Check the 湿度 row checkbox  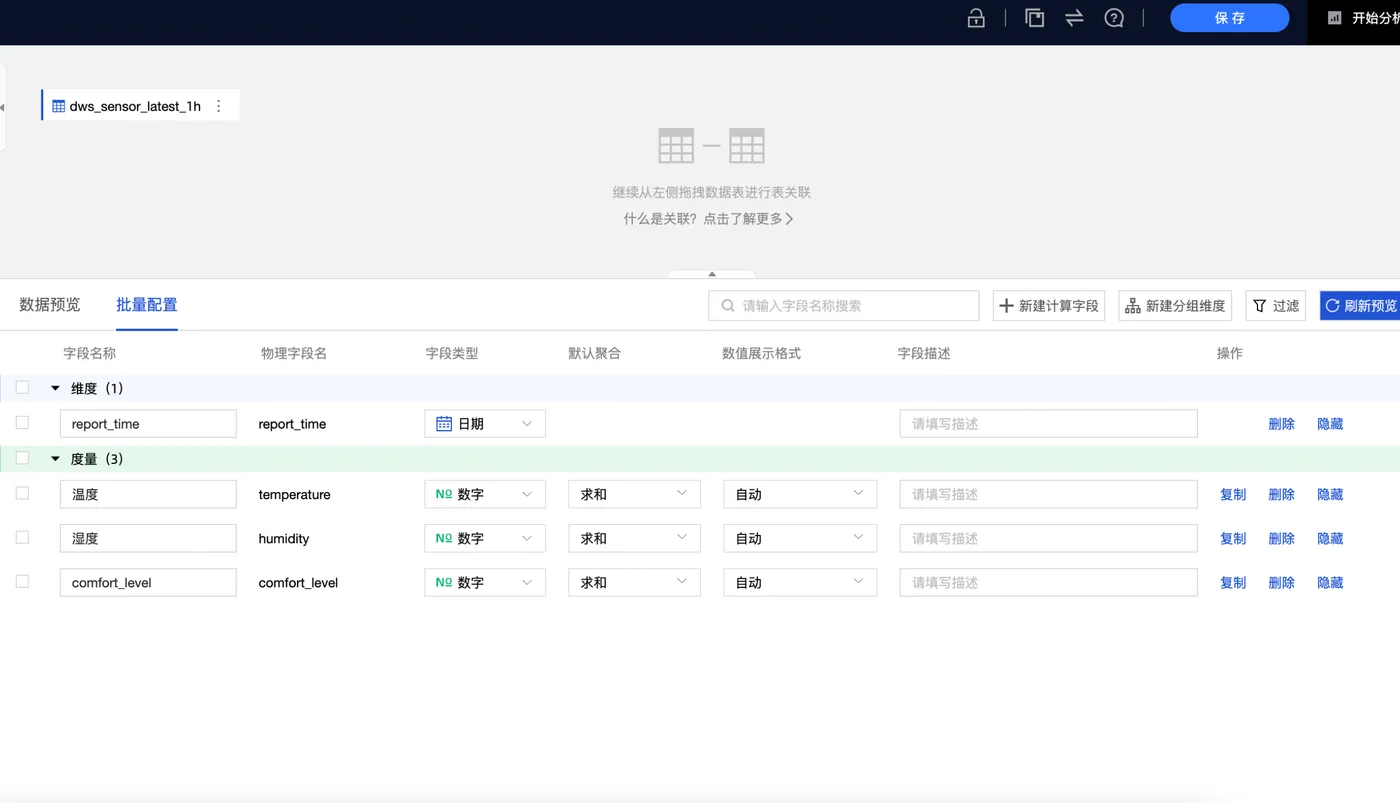click(22, 537)
